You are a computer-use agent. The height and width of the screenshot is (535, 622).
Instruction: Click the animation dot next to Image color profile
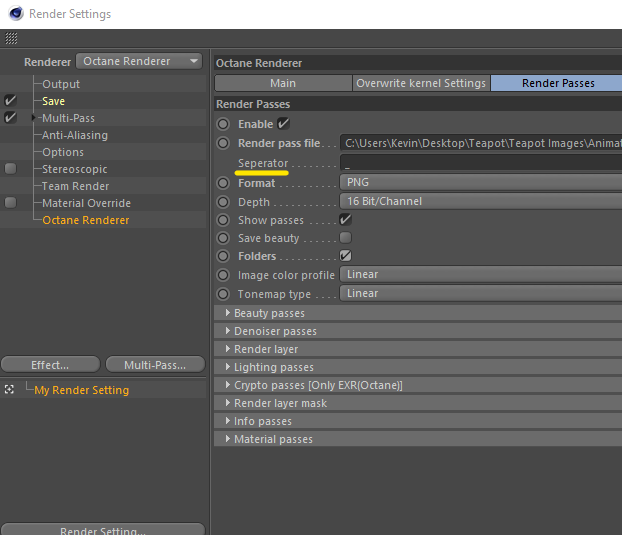pyautogui.click(x=223, y=275)
